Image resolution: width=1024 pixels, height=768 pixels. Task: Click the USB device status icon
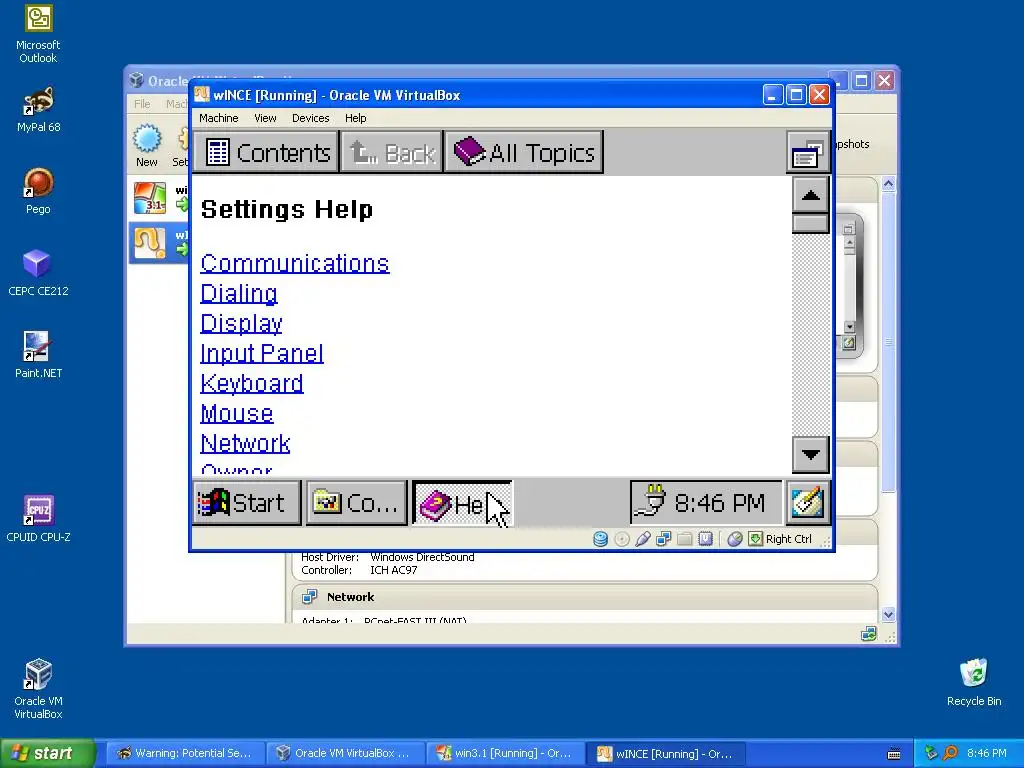(643, 539)
